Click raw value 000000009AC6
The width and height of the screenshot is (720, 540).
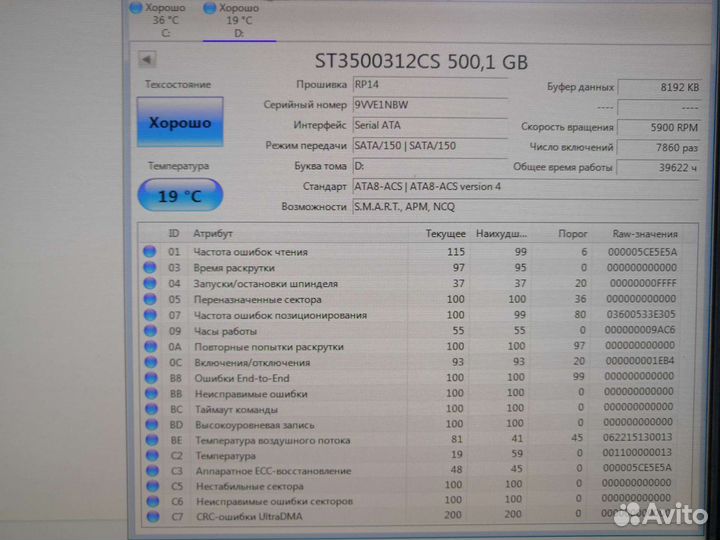tap(640, 330)
